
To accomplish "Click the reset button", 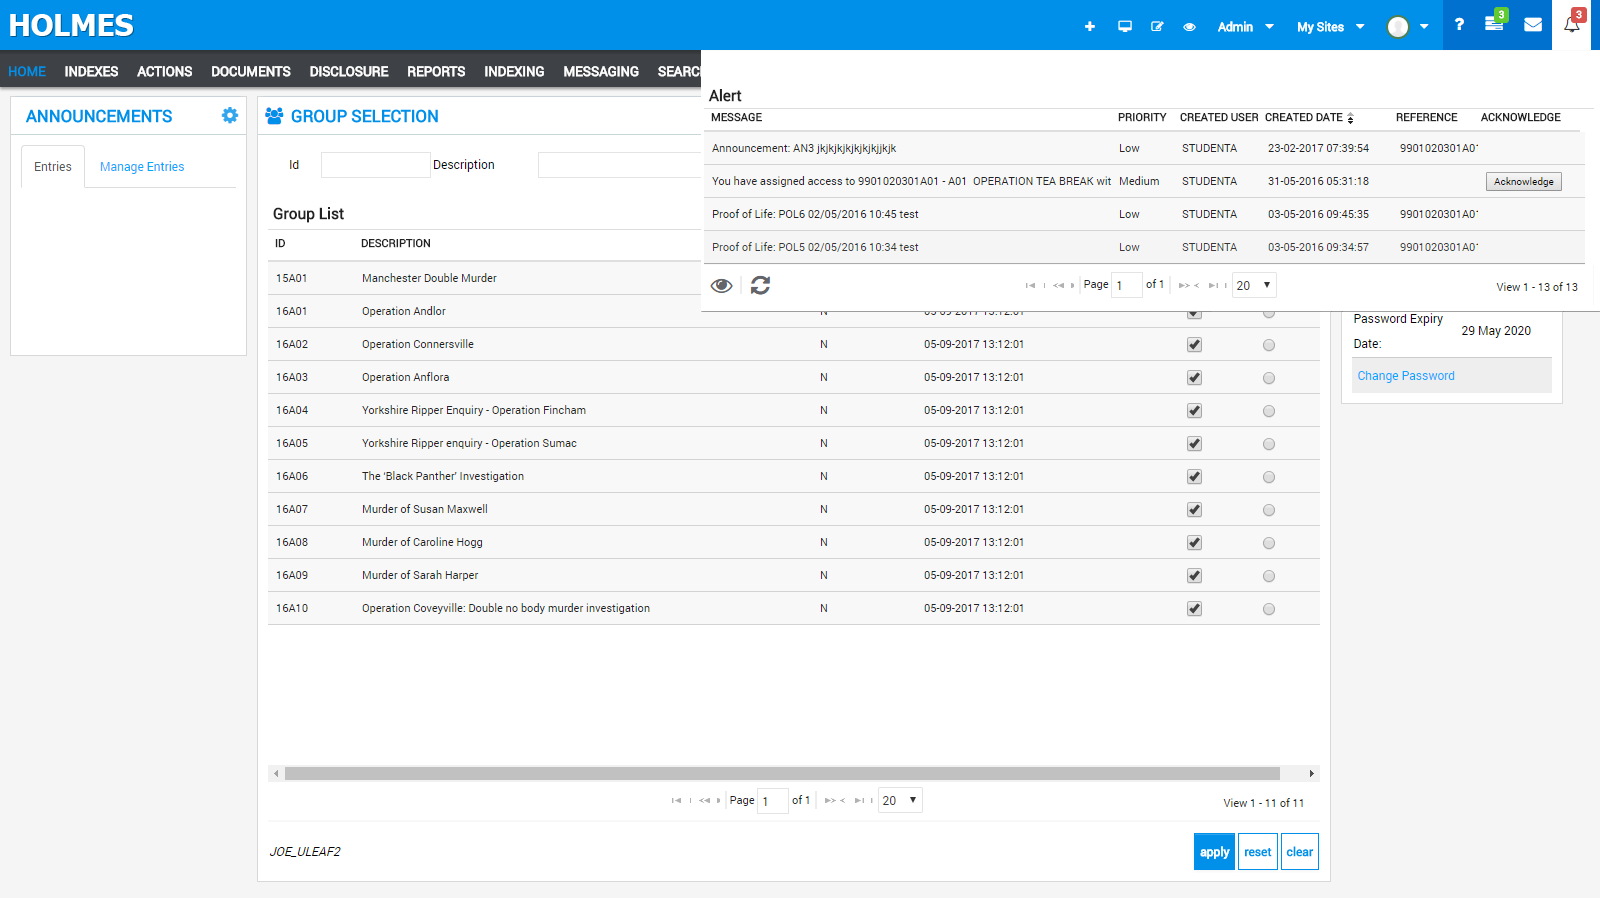I will pos(1258,852).
